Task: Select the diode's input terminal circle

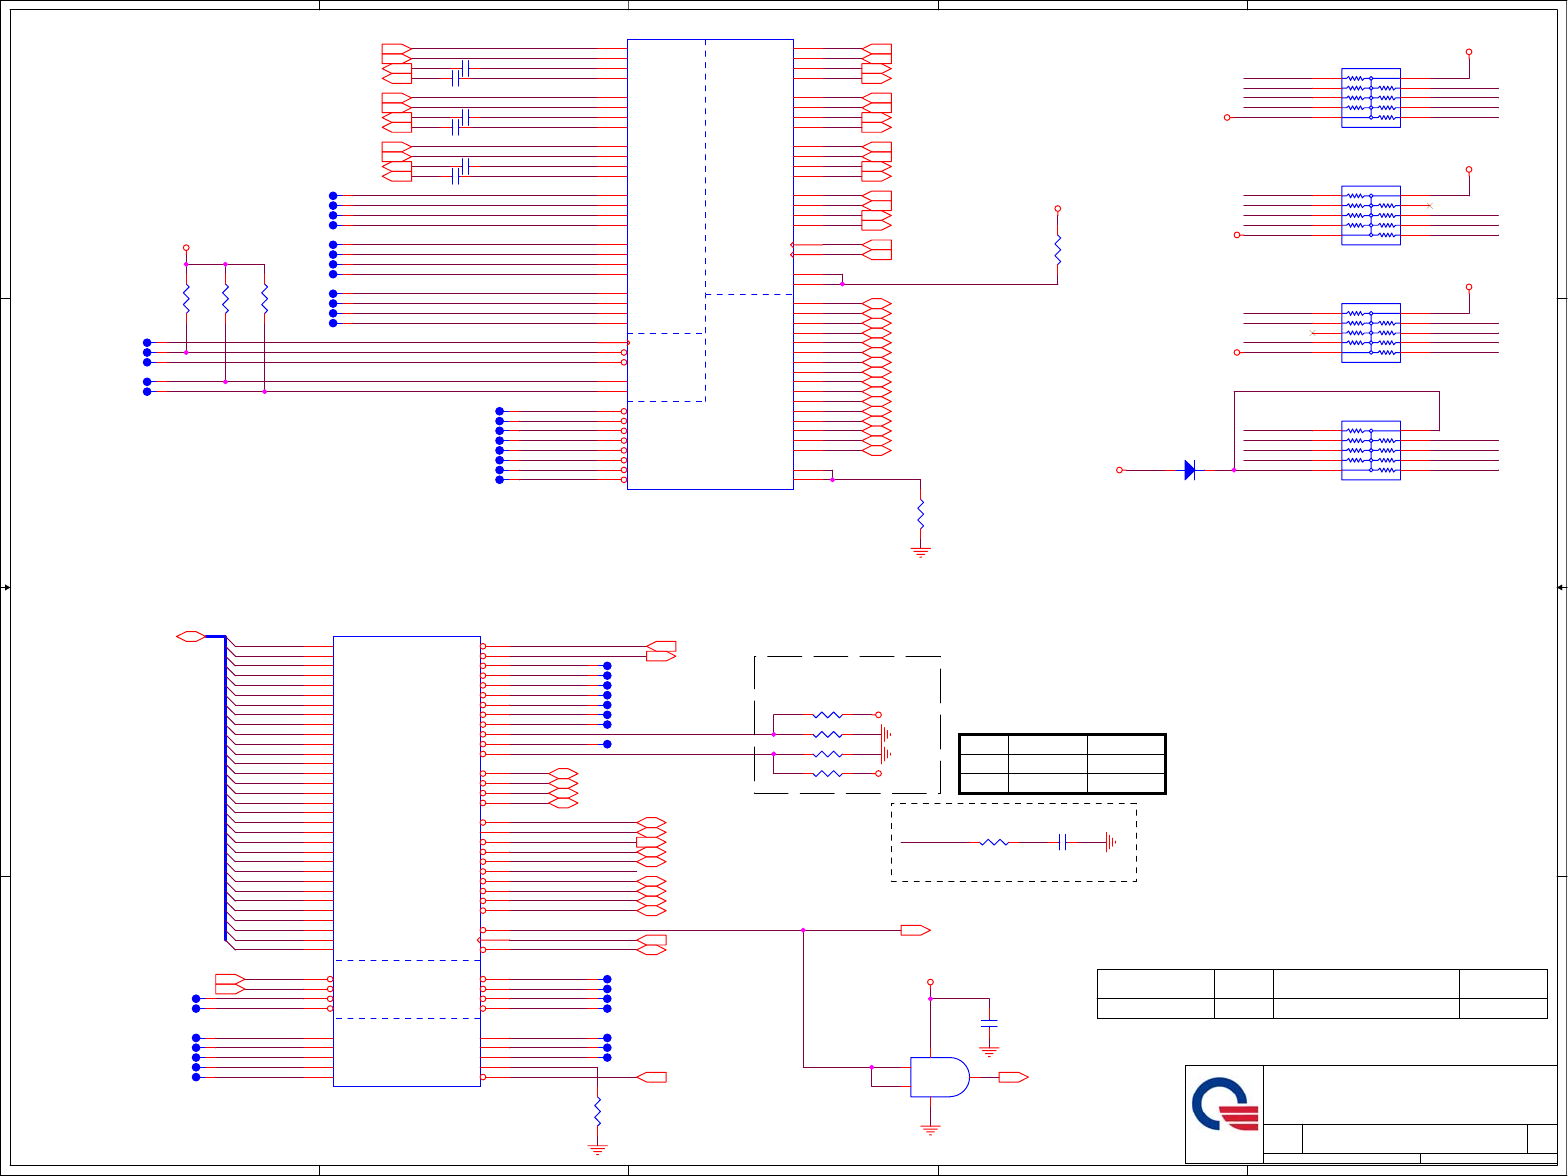Action: 1120,470
